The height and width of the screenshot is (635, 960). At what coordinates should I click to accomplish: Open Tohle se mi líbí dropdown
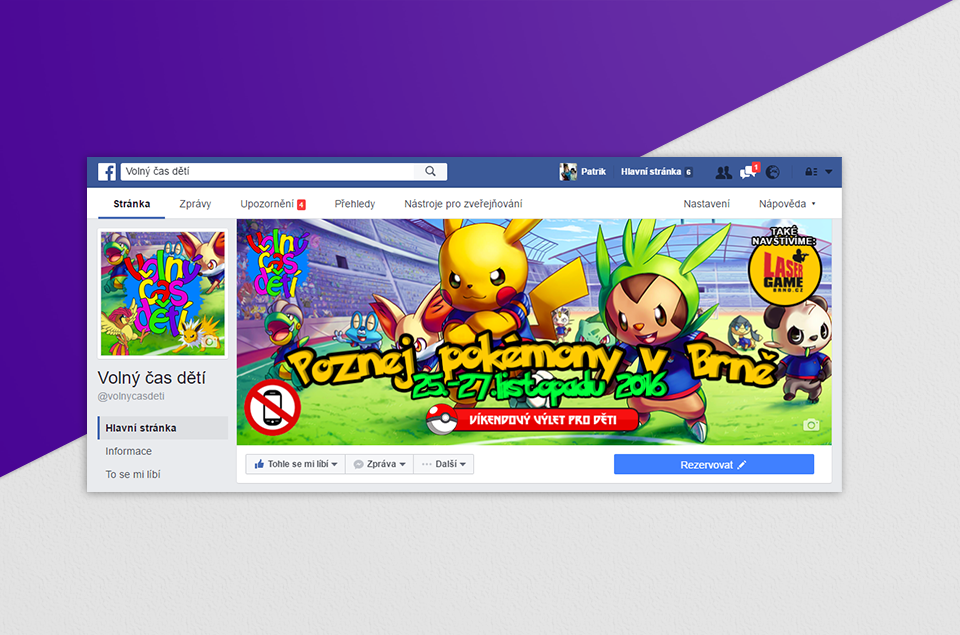coord(296,464)
